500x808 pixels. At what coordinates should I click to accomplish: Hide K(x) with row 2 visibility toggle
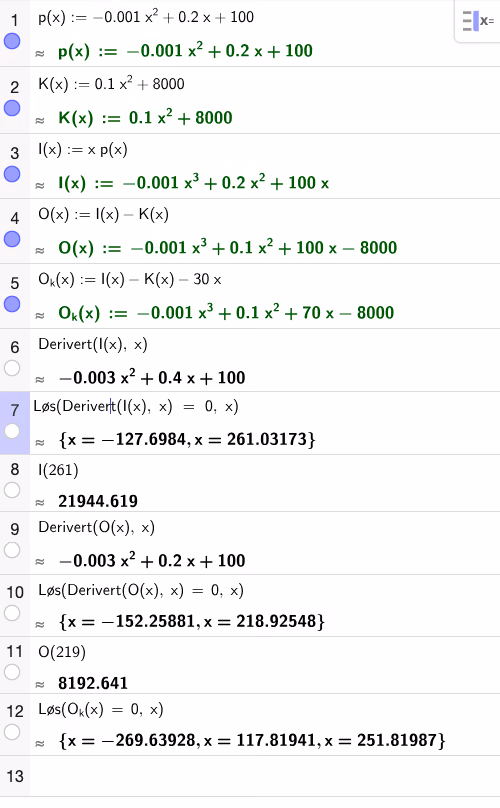12,108
